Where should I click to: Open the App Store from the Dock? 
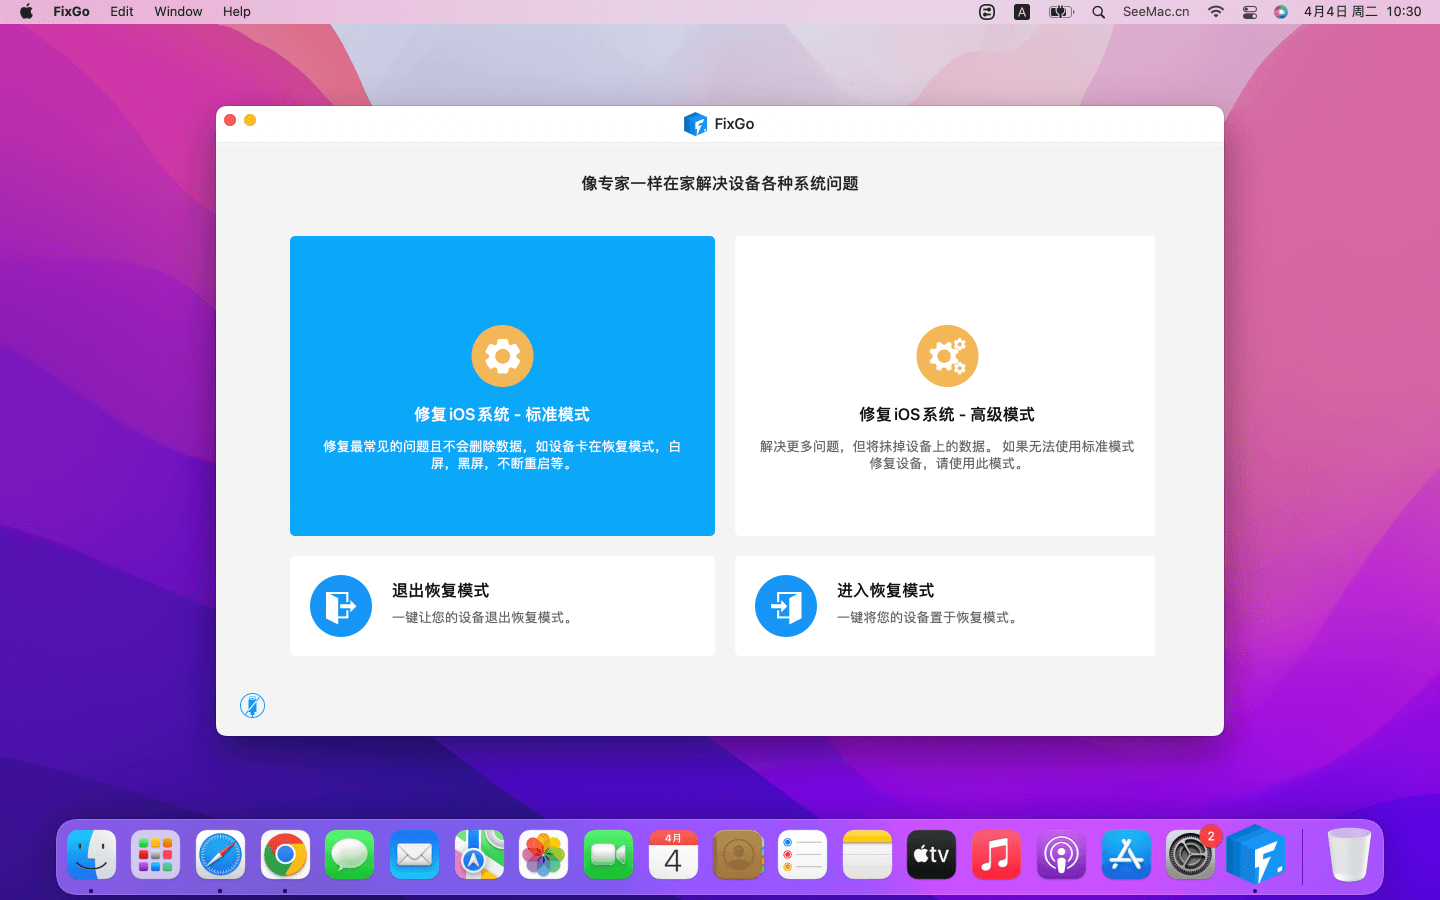[1126, 856]
